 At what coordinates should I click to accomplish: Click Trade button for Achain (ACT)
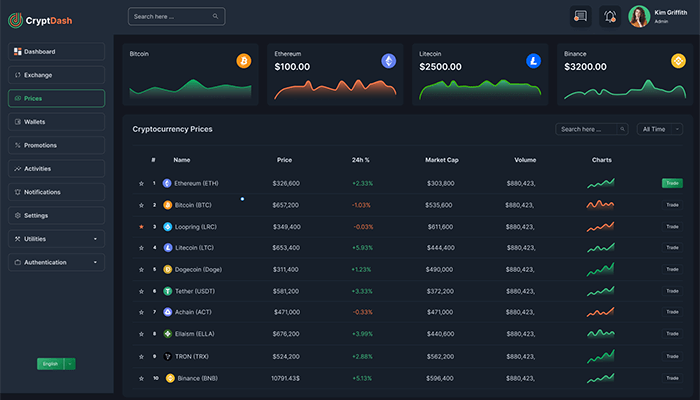tap(672, 312)
